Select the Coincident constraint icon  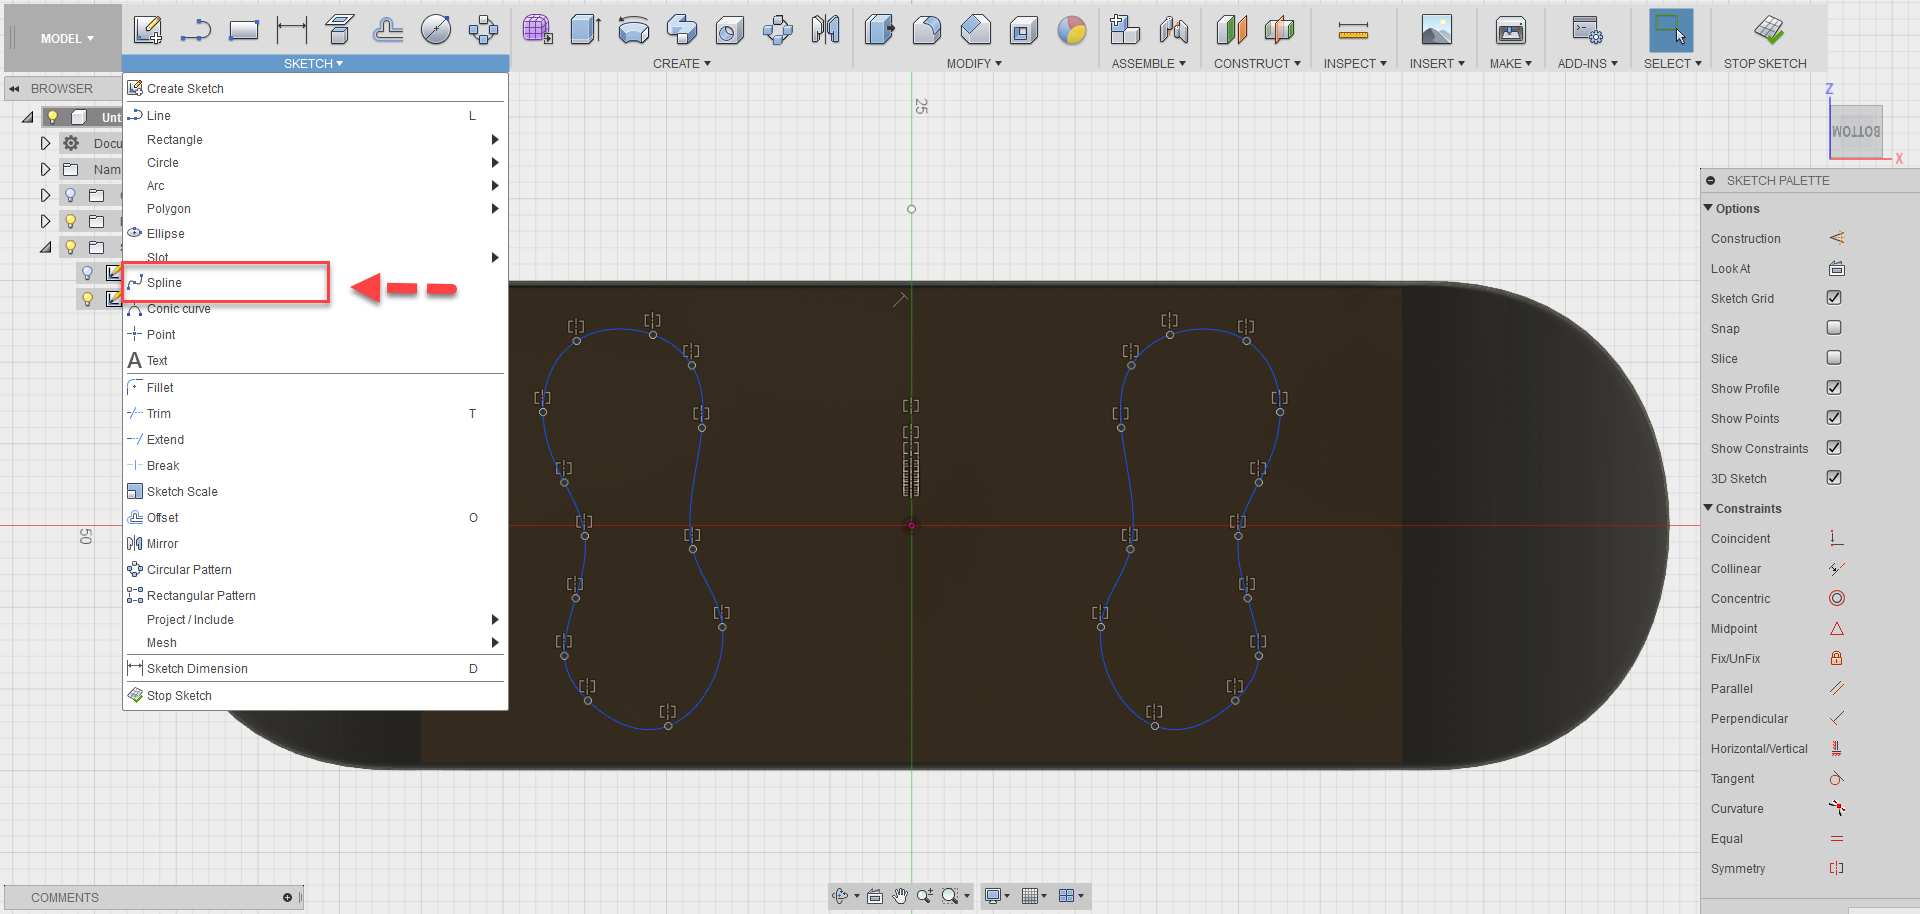(1836, 538)
